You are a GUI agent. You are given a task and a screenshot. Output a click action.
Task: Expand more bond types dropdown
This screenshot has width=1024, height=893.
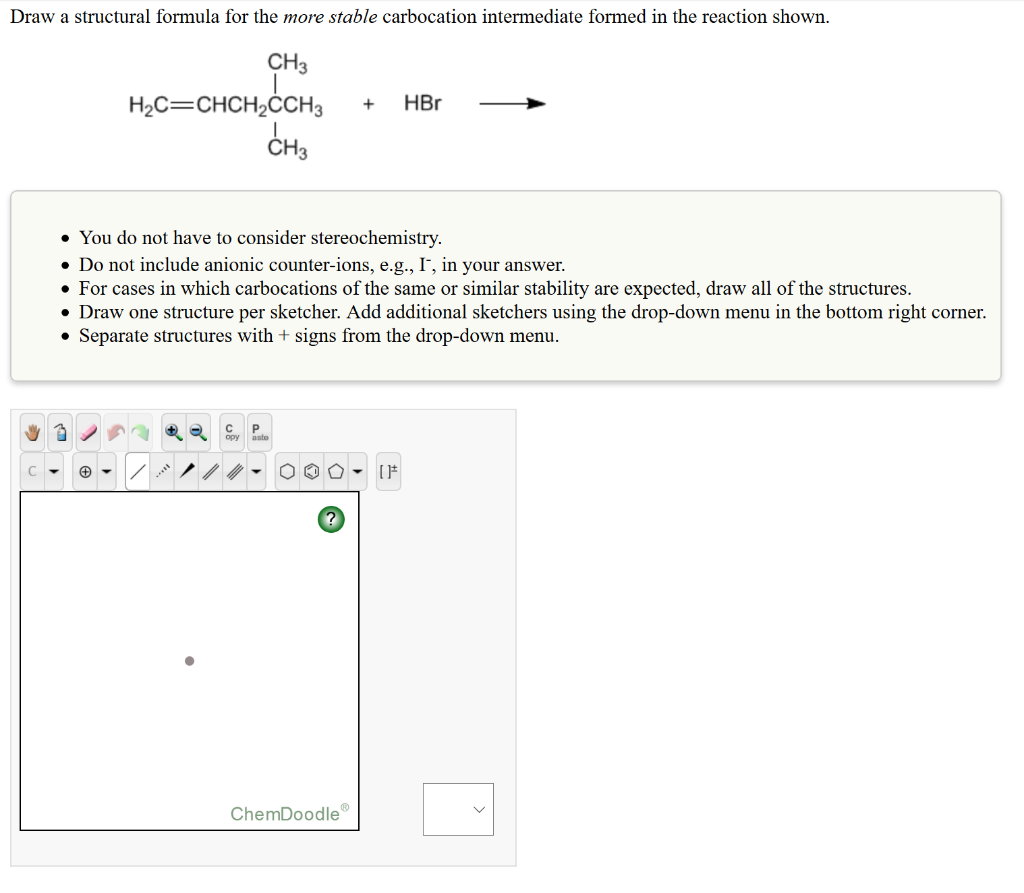point(256,471)
